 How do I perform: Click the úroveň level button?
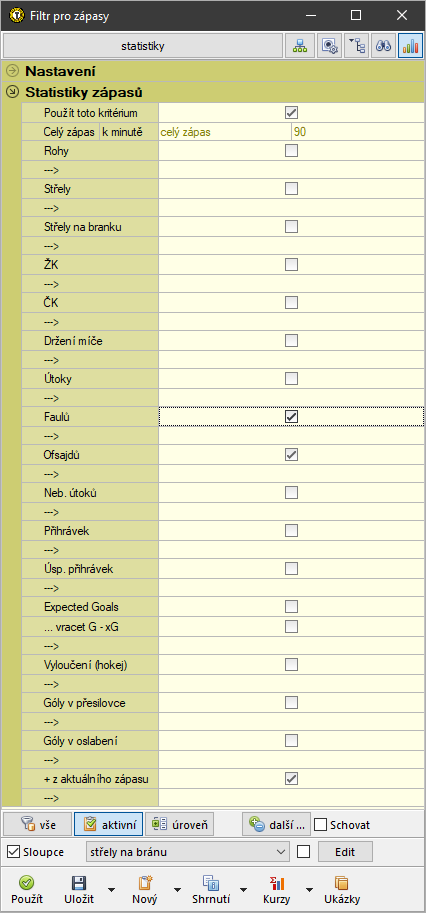click(x=180, y=824)
